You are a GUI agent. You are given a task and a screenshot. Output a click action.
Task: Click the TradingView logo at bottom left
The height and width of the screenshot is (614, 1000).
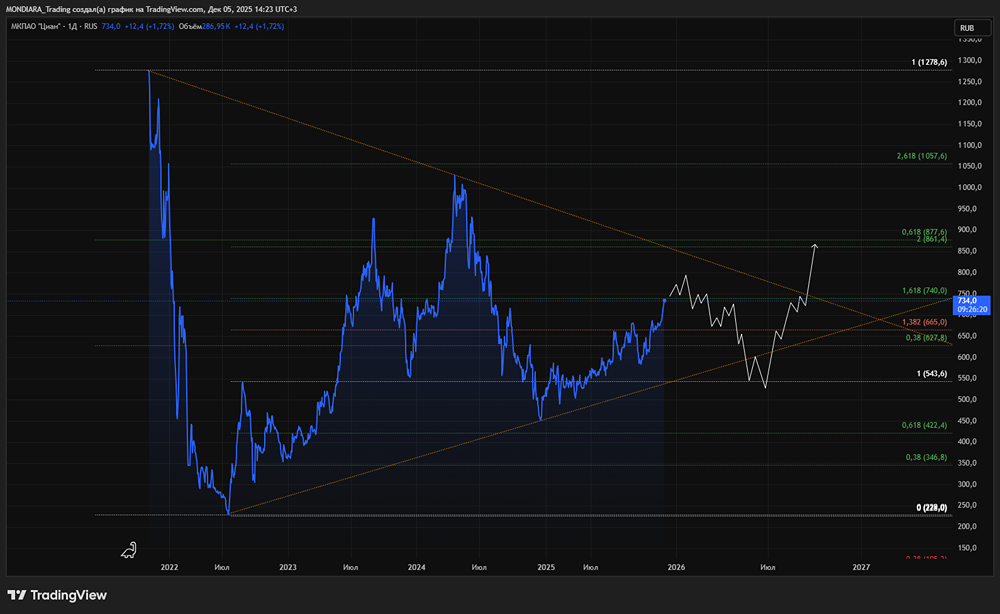click(x=57, y=595)
